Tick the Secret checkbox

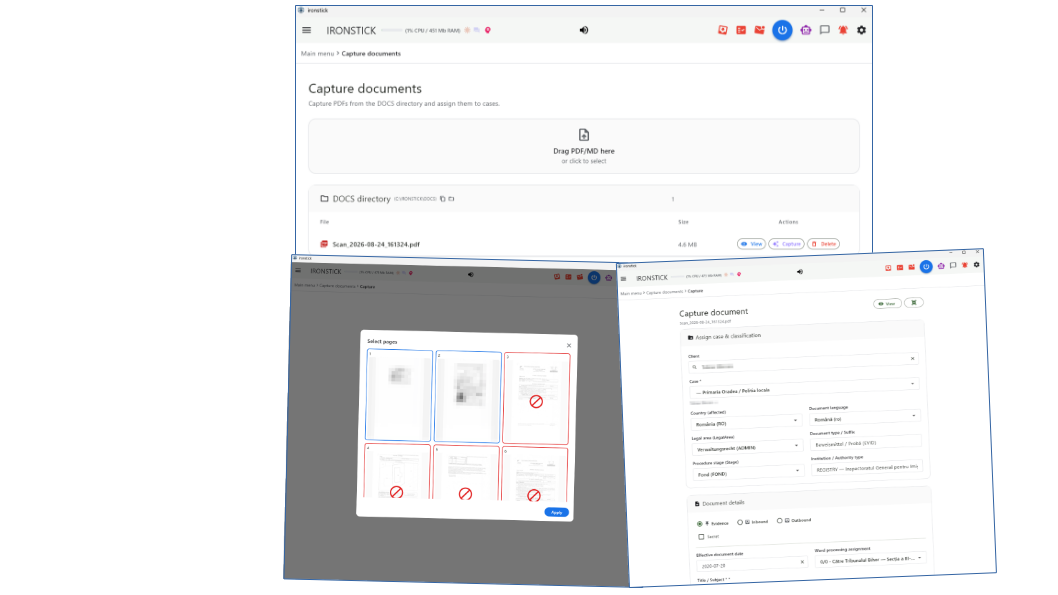(701, 537)
